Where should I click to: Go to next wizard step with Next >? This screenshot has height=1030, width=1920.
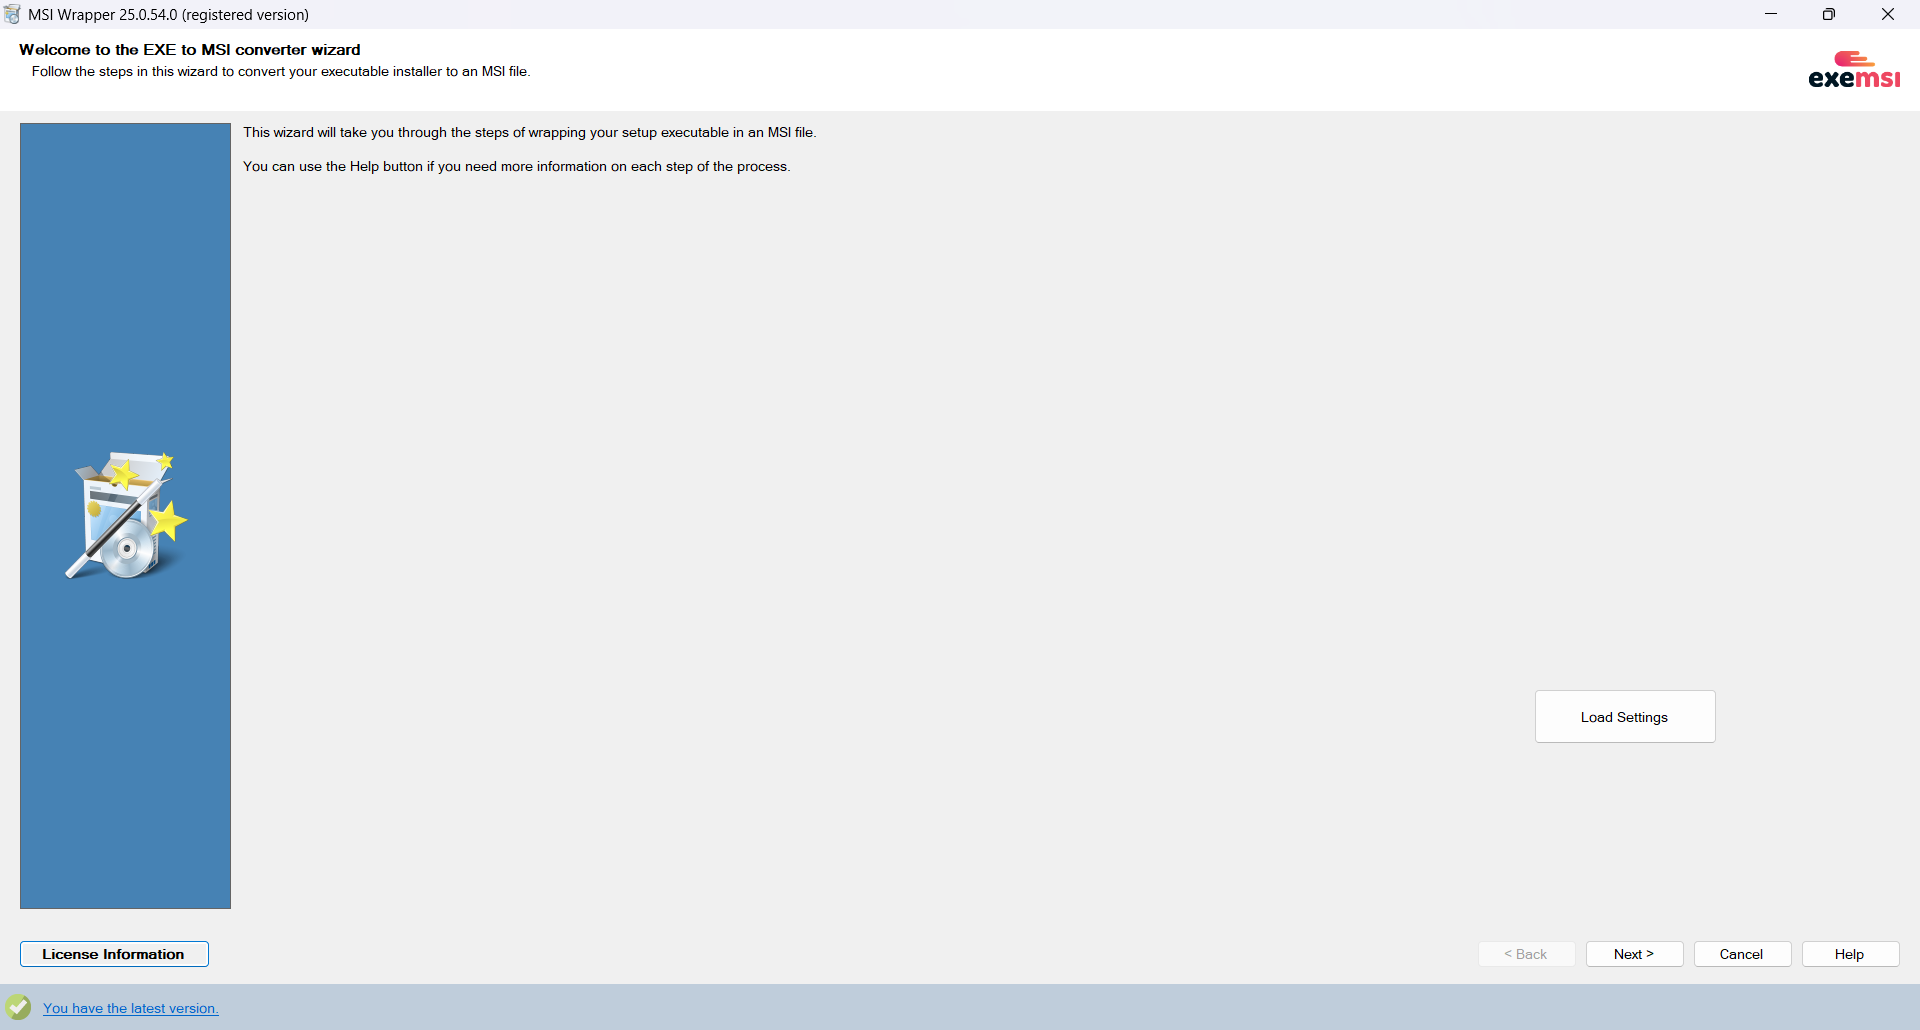pos(1634,954)
